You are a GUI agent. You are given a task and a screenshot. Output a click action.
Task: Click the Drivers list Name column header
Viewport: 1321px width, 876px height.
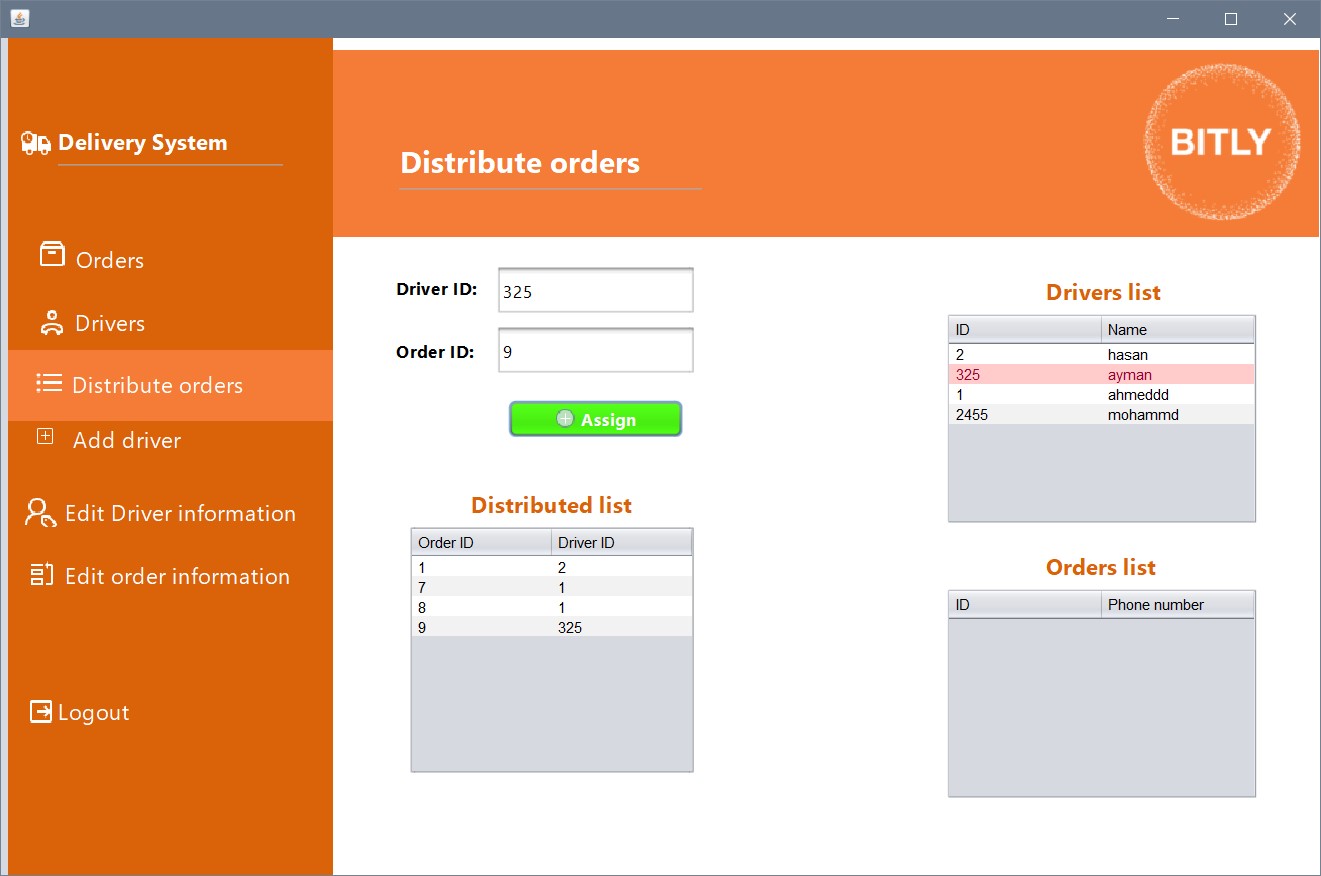1178,329
